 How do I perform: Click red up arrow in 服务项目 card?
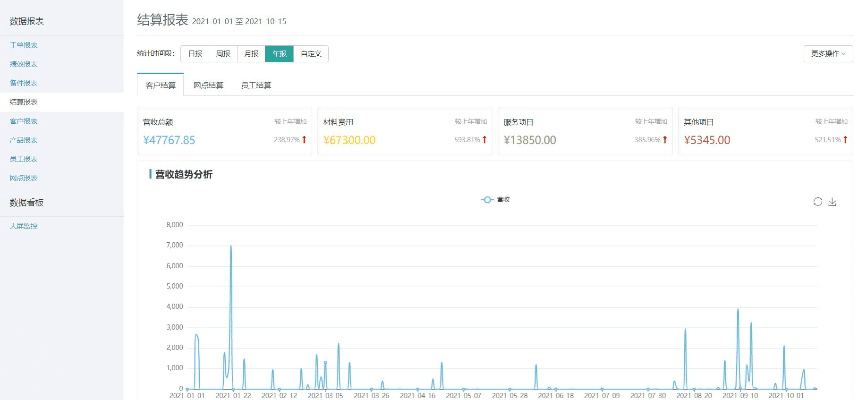click(x=665, y=140)
